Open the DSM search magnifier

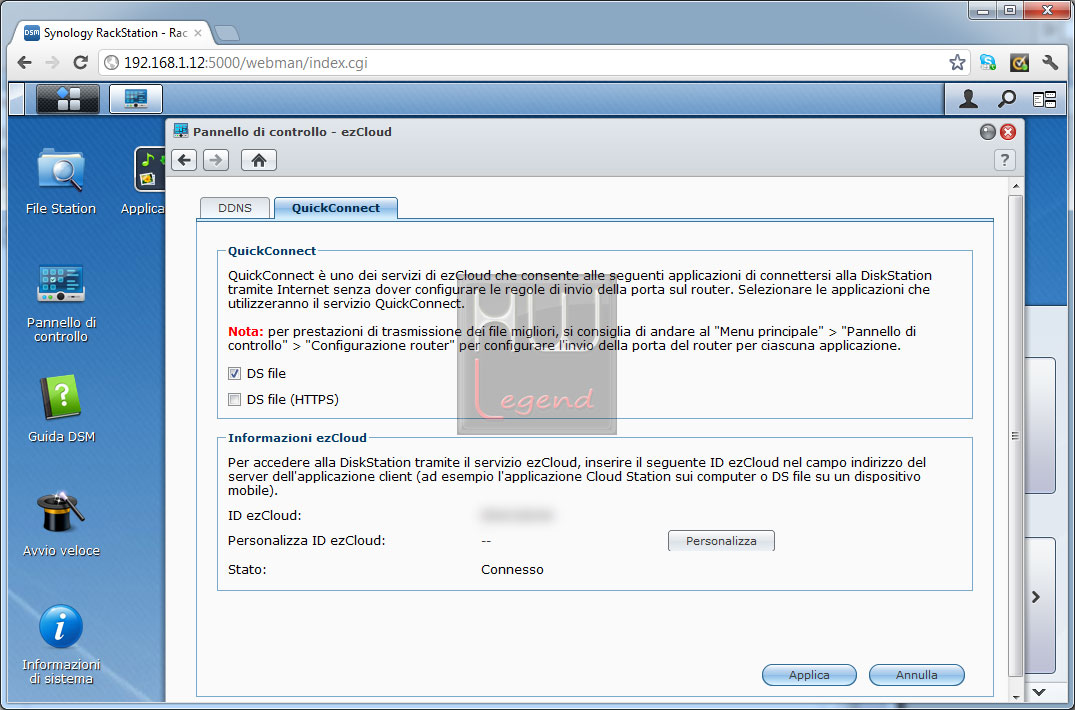1006,99
